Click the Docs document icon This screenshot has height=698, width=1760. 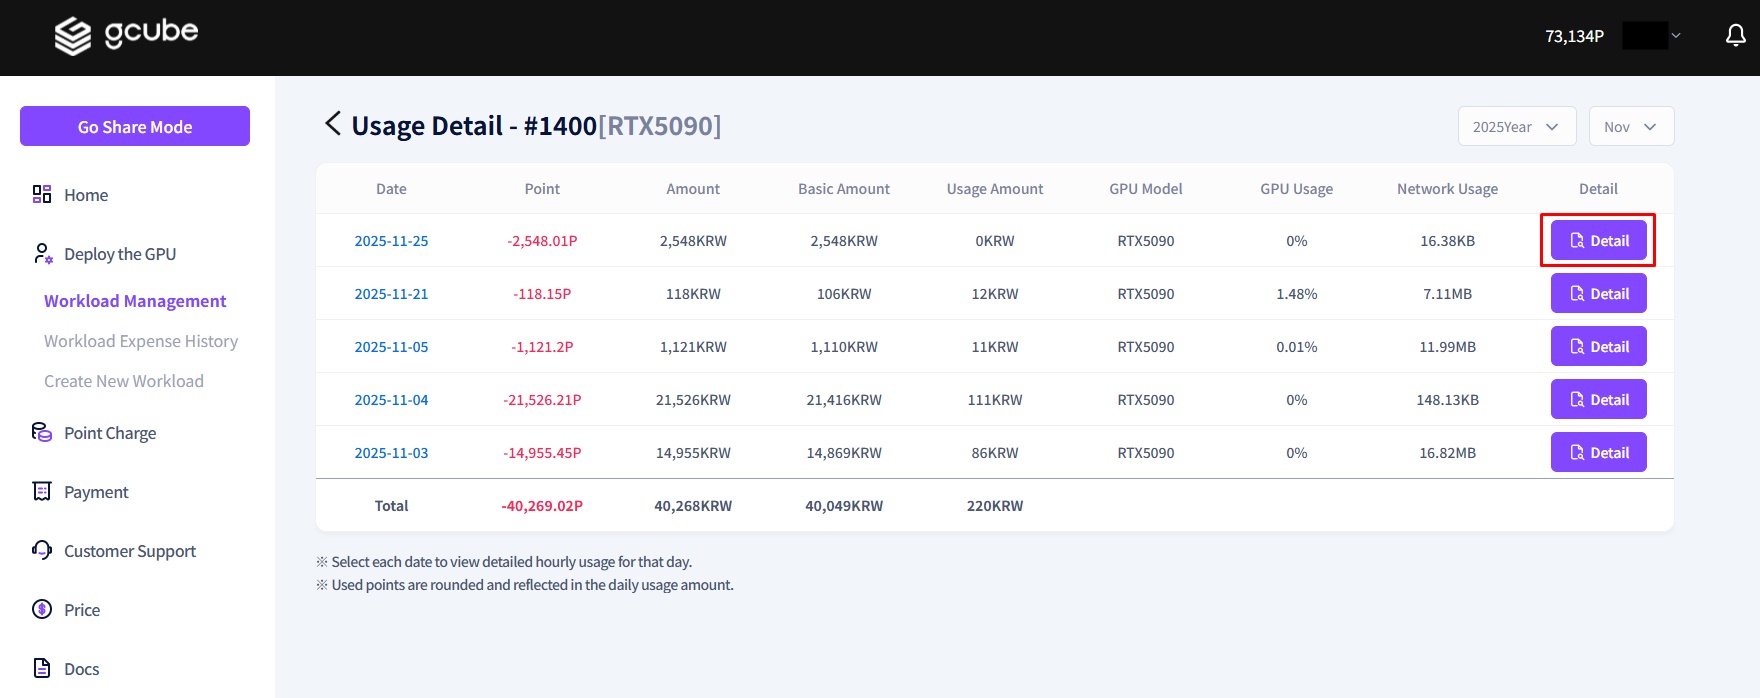42,668
